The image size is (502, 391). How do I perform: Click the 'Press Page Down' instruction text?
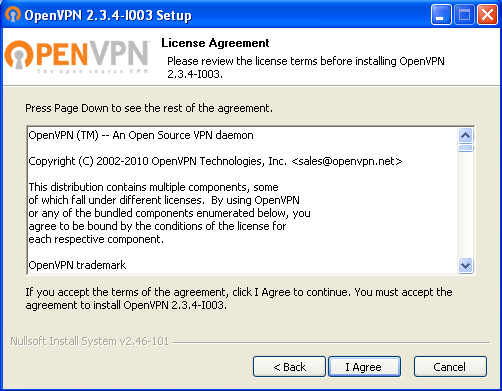pyautogui.click(x=149, y=108)
